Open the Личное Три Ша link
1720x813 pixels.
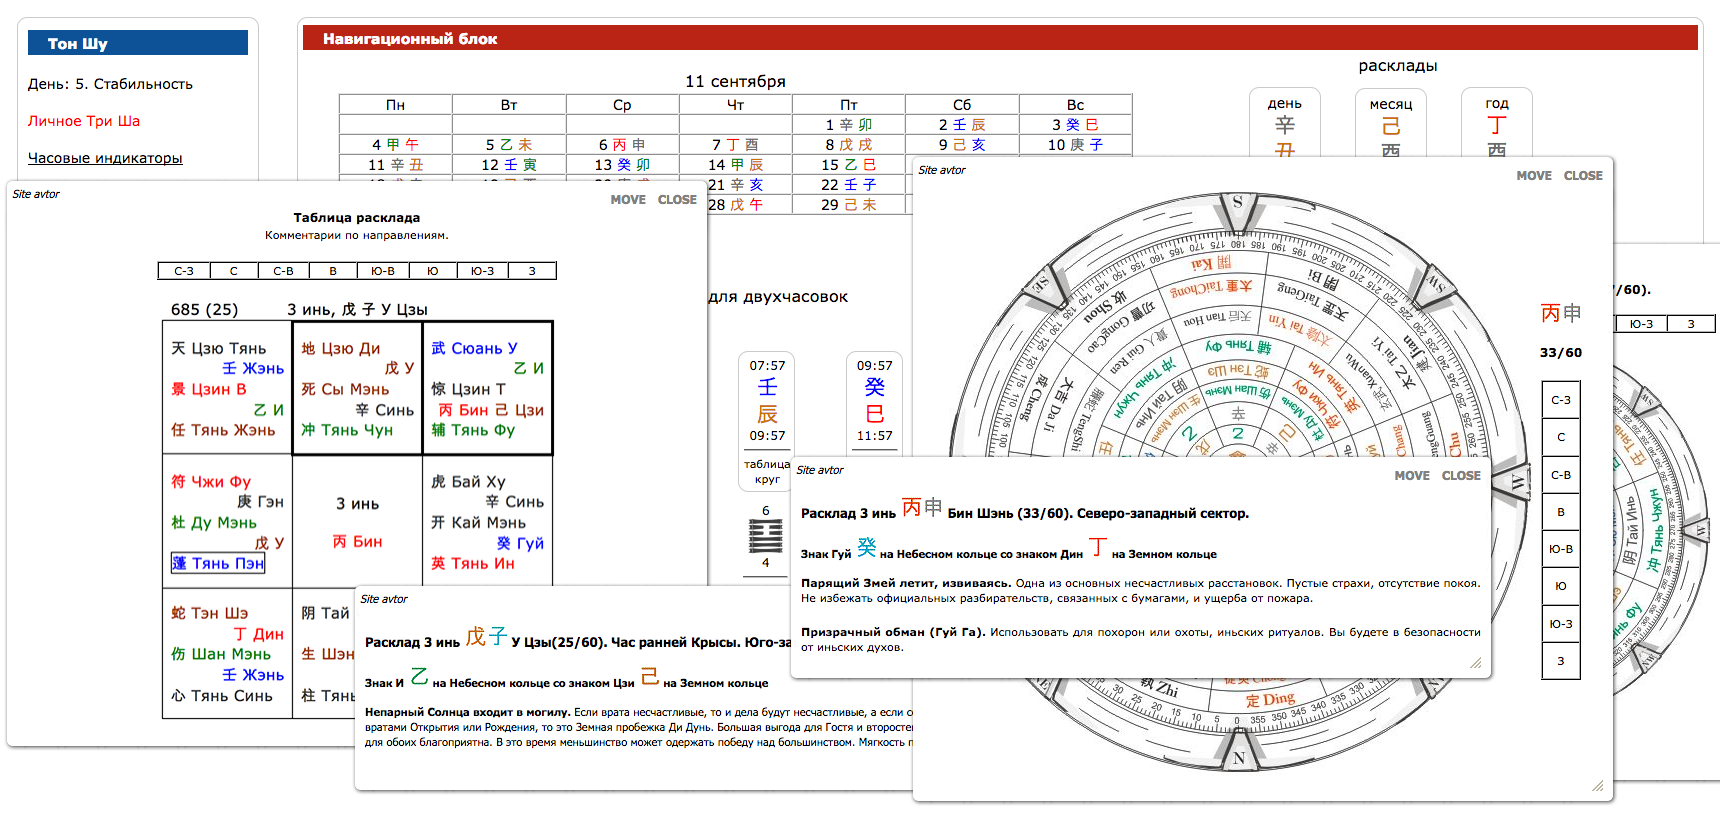point(84,121)
